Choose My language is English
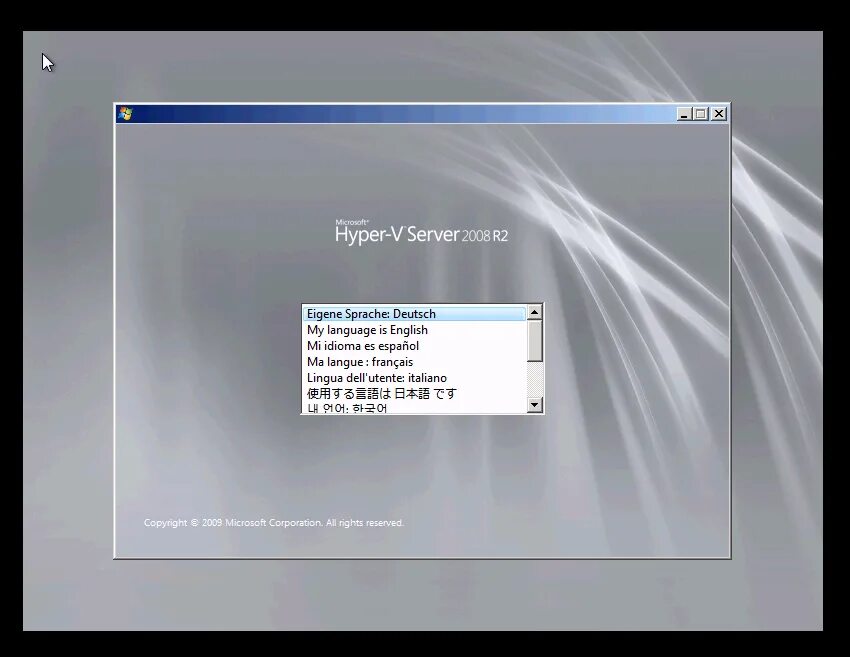 pos(414,330)
